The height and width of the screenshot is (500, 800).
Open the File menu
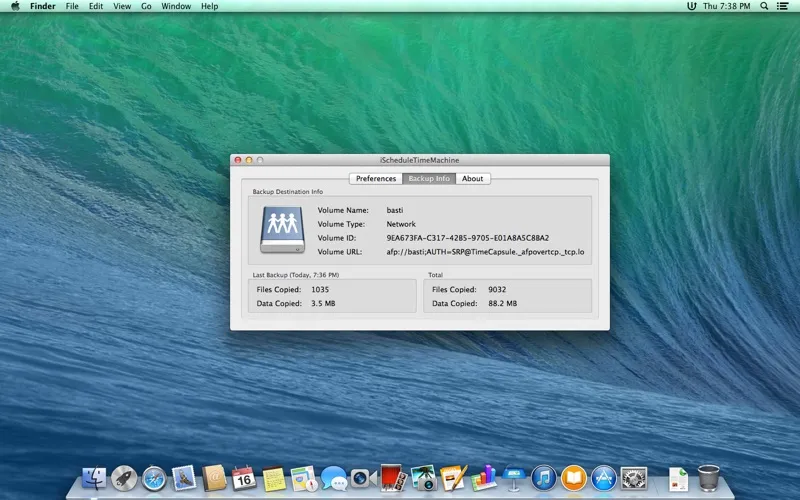coord(72,6)
